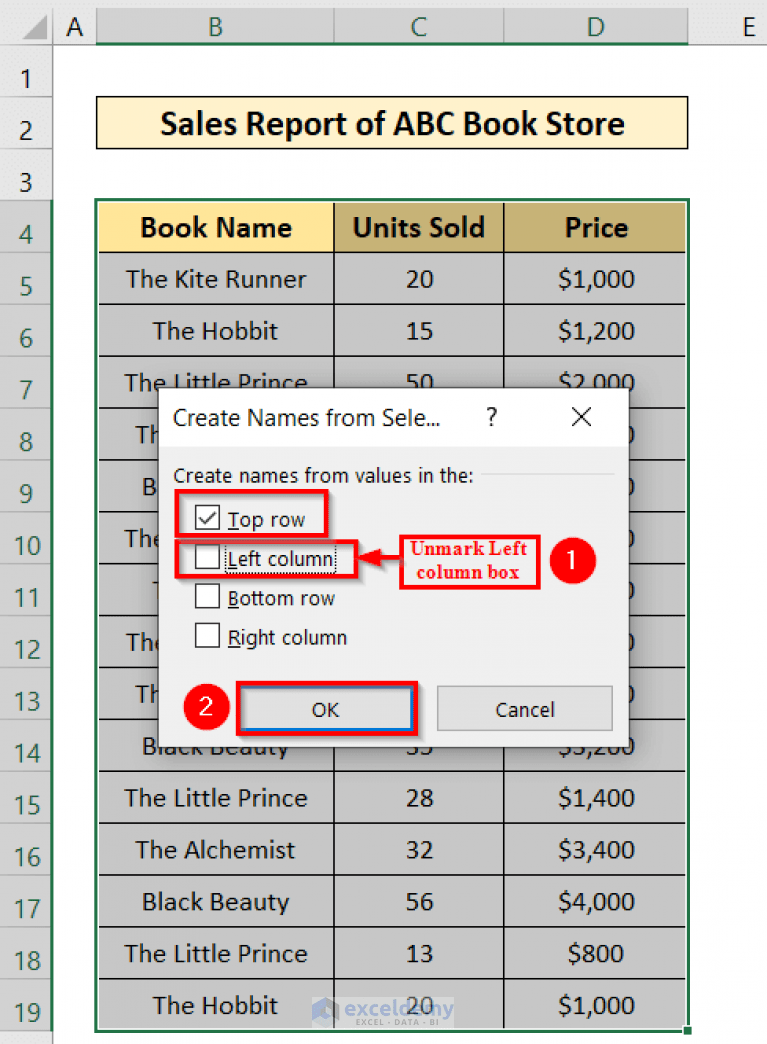The height and width of the screenshot is (1044, 767).
Task: Cancel the Create Names dialog
Action: click(x=524, y=708)
